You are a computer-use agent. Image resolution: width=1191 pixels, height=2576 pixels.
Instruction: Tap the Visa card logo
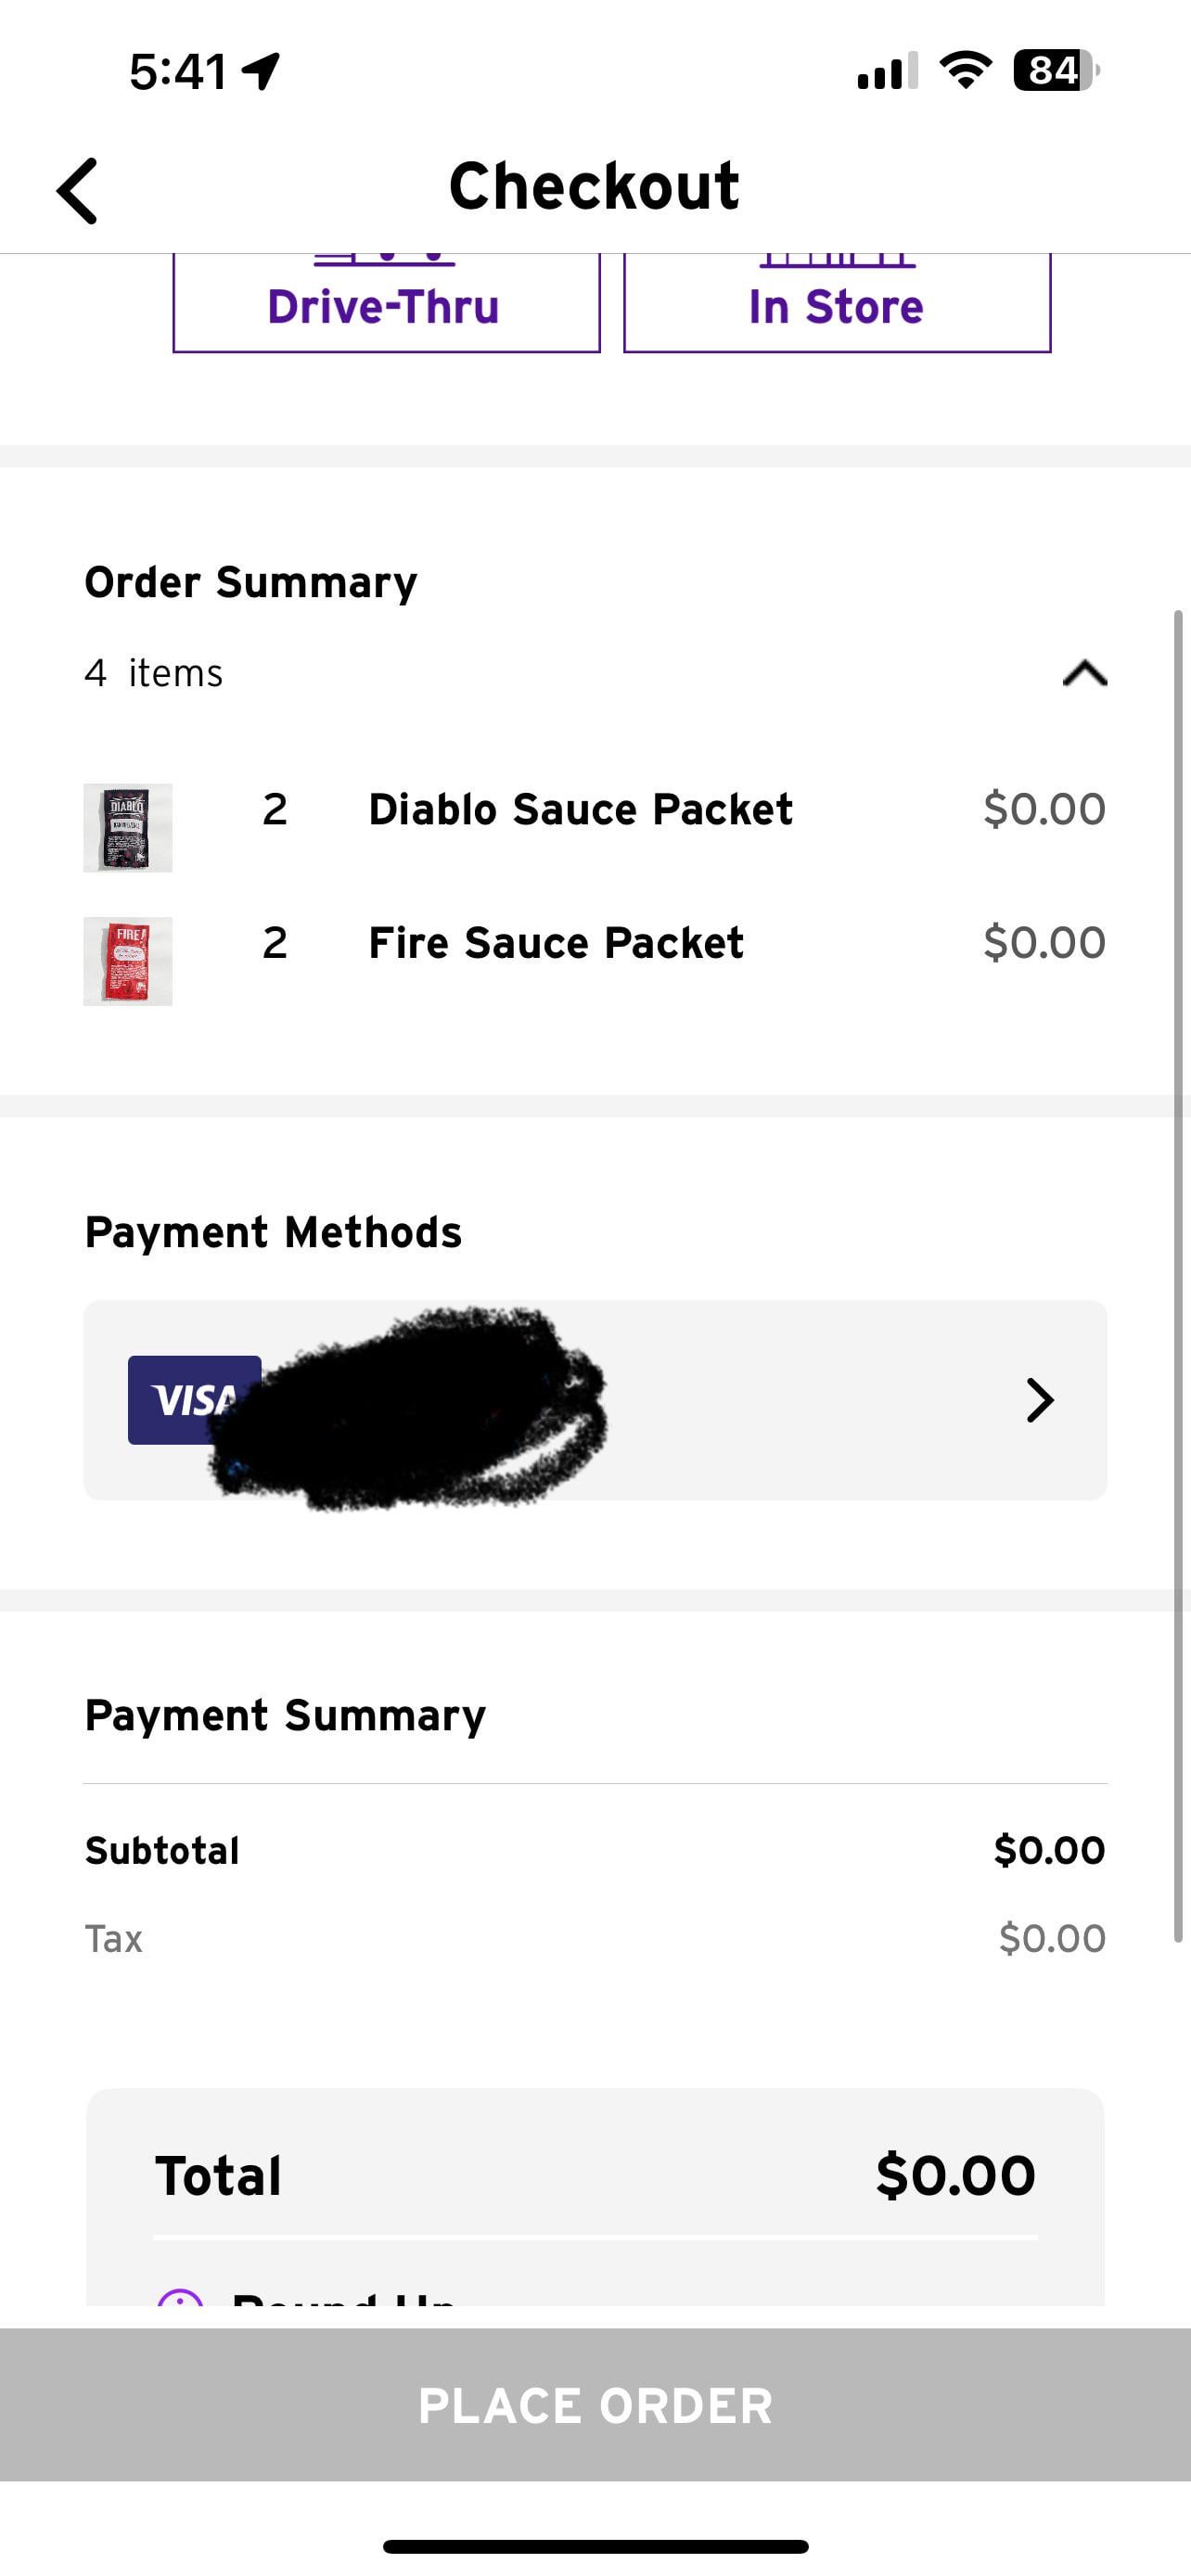180,1398
